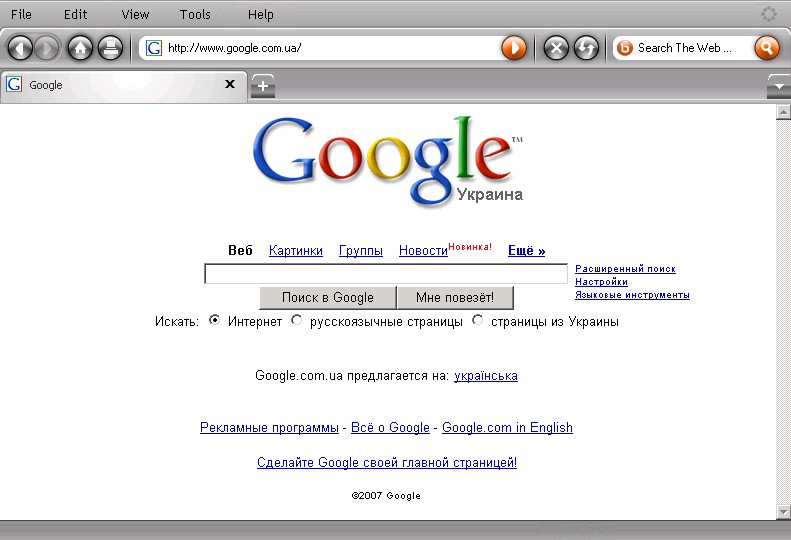The width and height of the screenshot is (791, 540).
Task: Click the Stop loading X icon
Action: coord(556,48)
